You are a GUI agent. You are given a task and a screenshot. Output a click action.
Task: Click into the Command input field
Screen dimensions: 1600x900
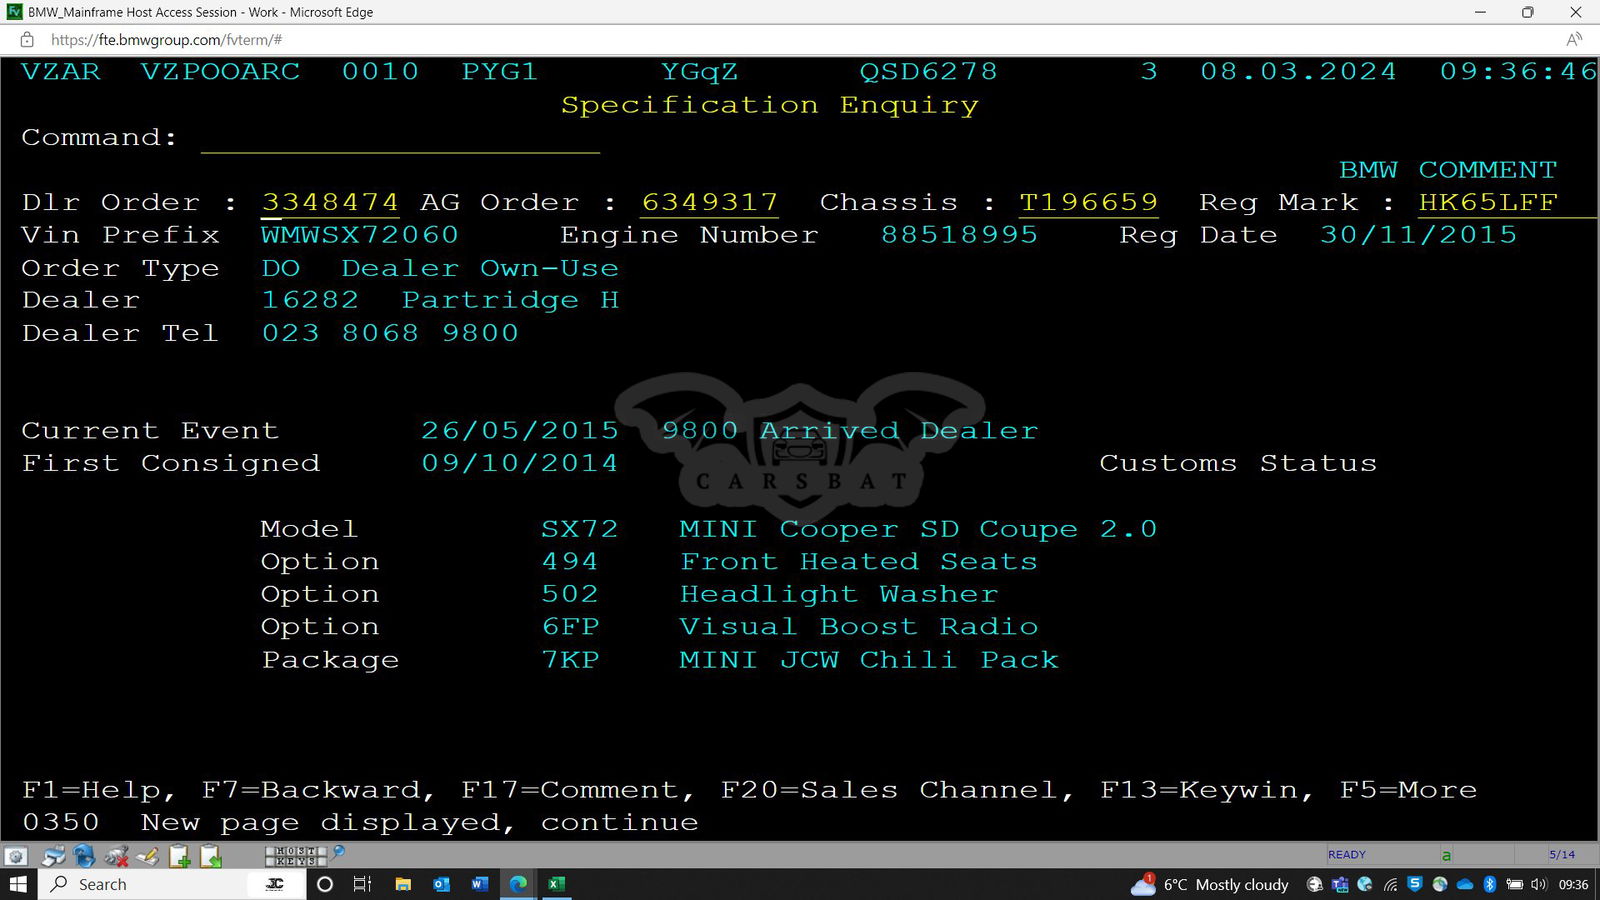[x=400, y=138]
